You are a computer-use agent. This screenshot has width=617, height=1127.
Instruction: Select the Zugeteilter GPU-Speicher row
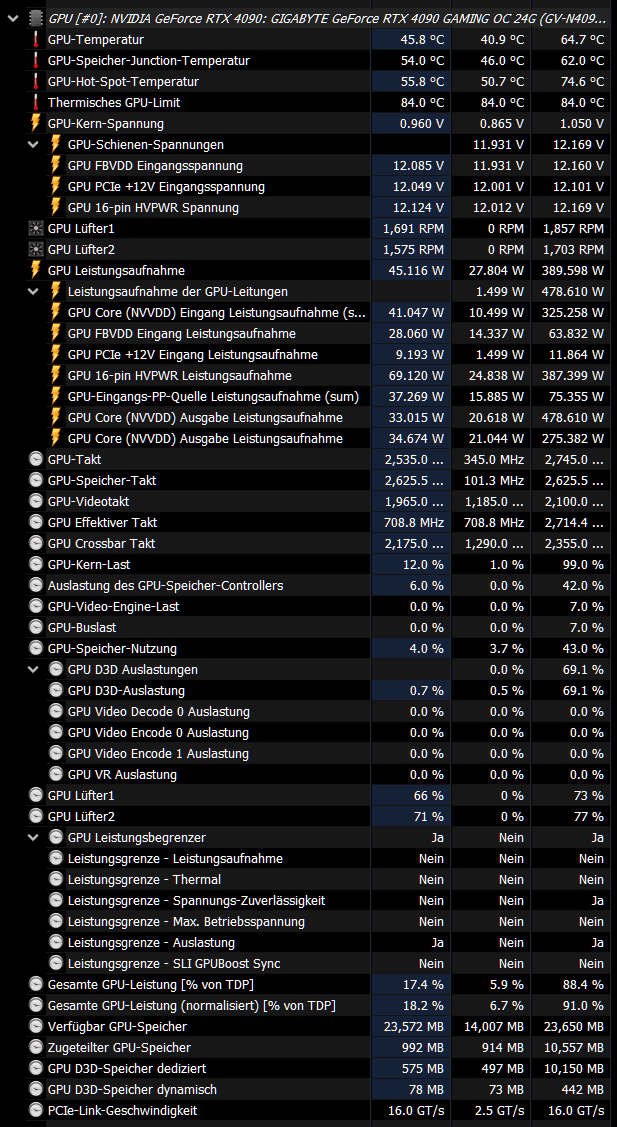click(x=119, y=1047)
